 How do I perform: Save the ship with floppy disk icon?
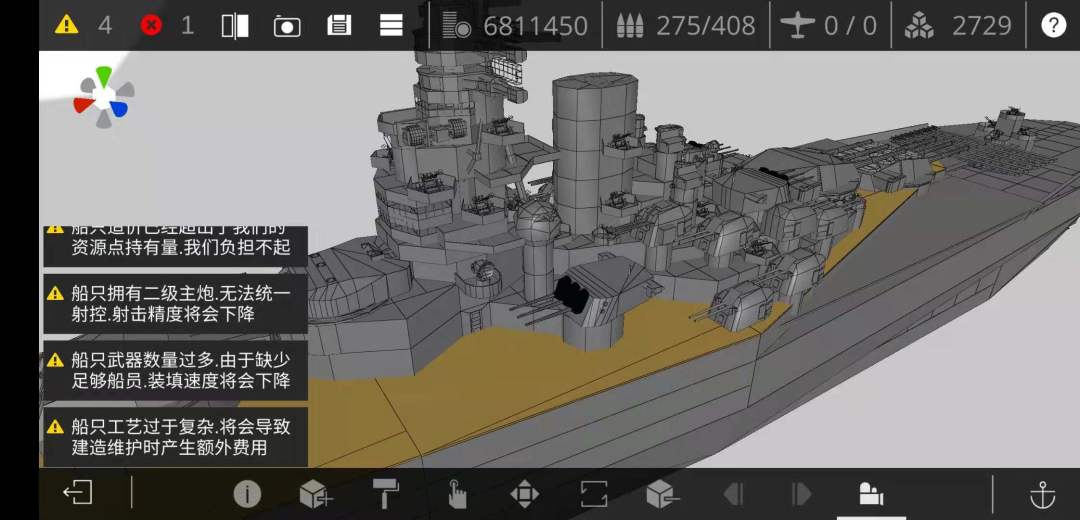pos(339,26)
